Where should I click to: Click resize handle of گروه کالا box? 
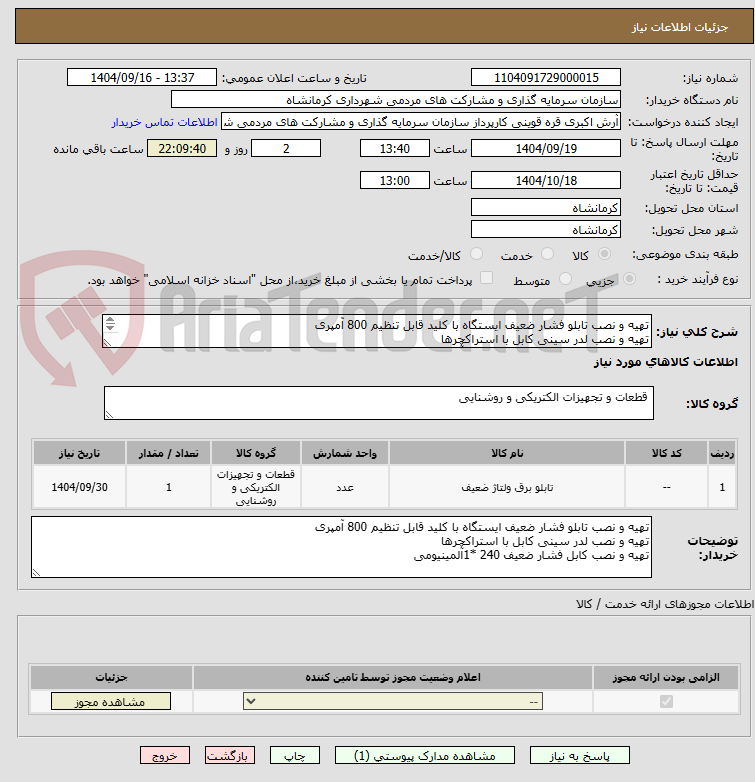[109, 414]
